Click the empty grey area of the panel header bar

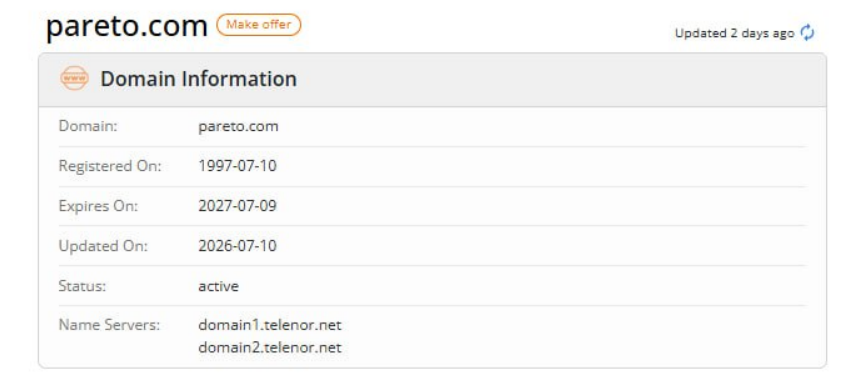[558, 79]
